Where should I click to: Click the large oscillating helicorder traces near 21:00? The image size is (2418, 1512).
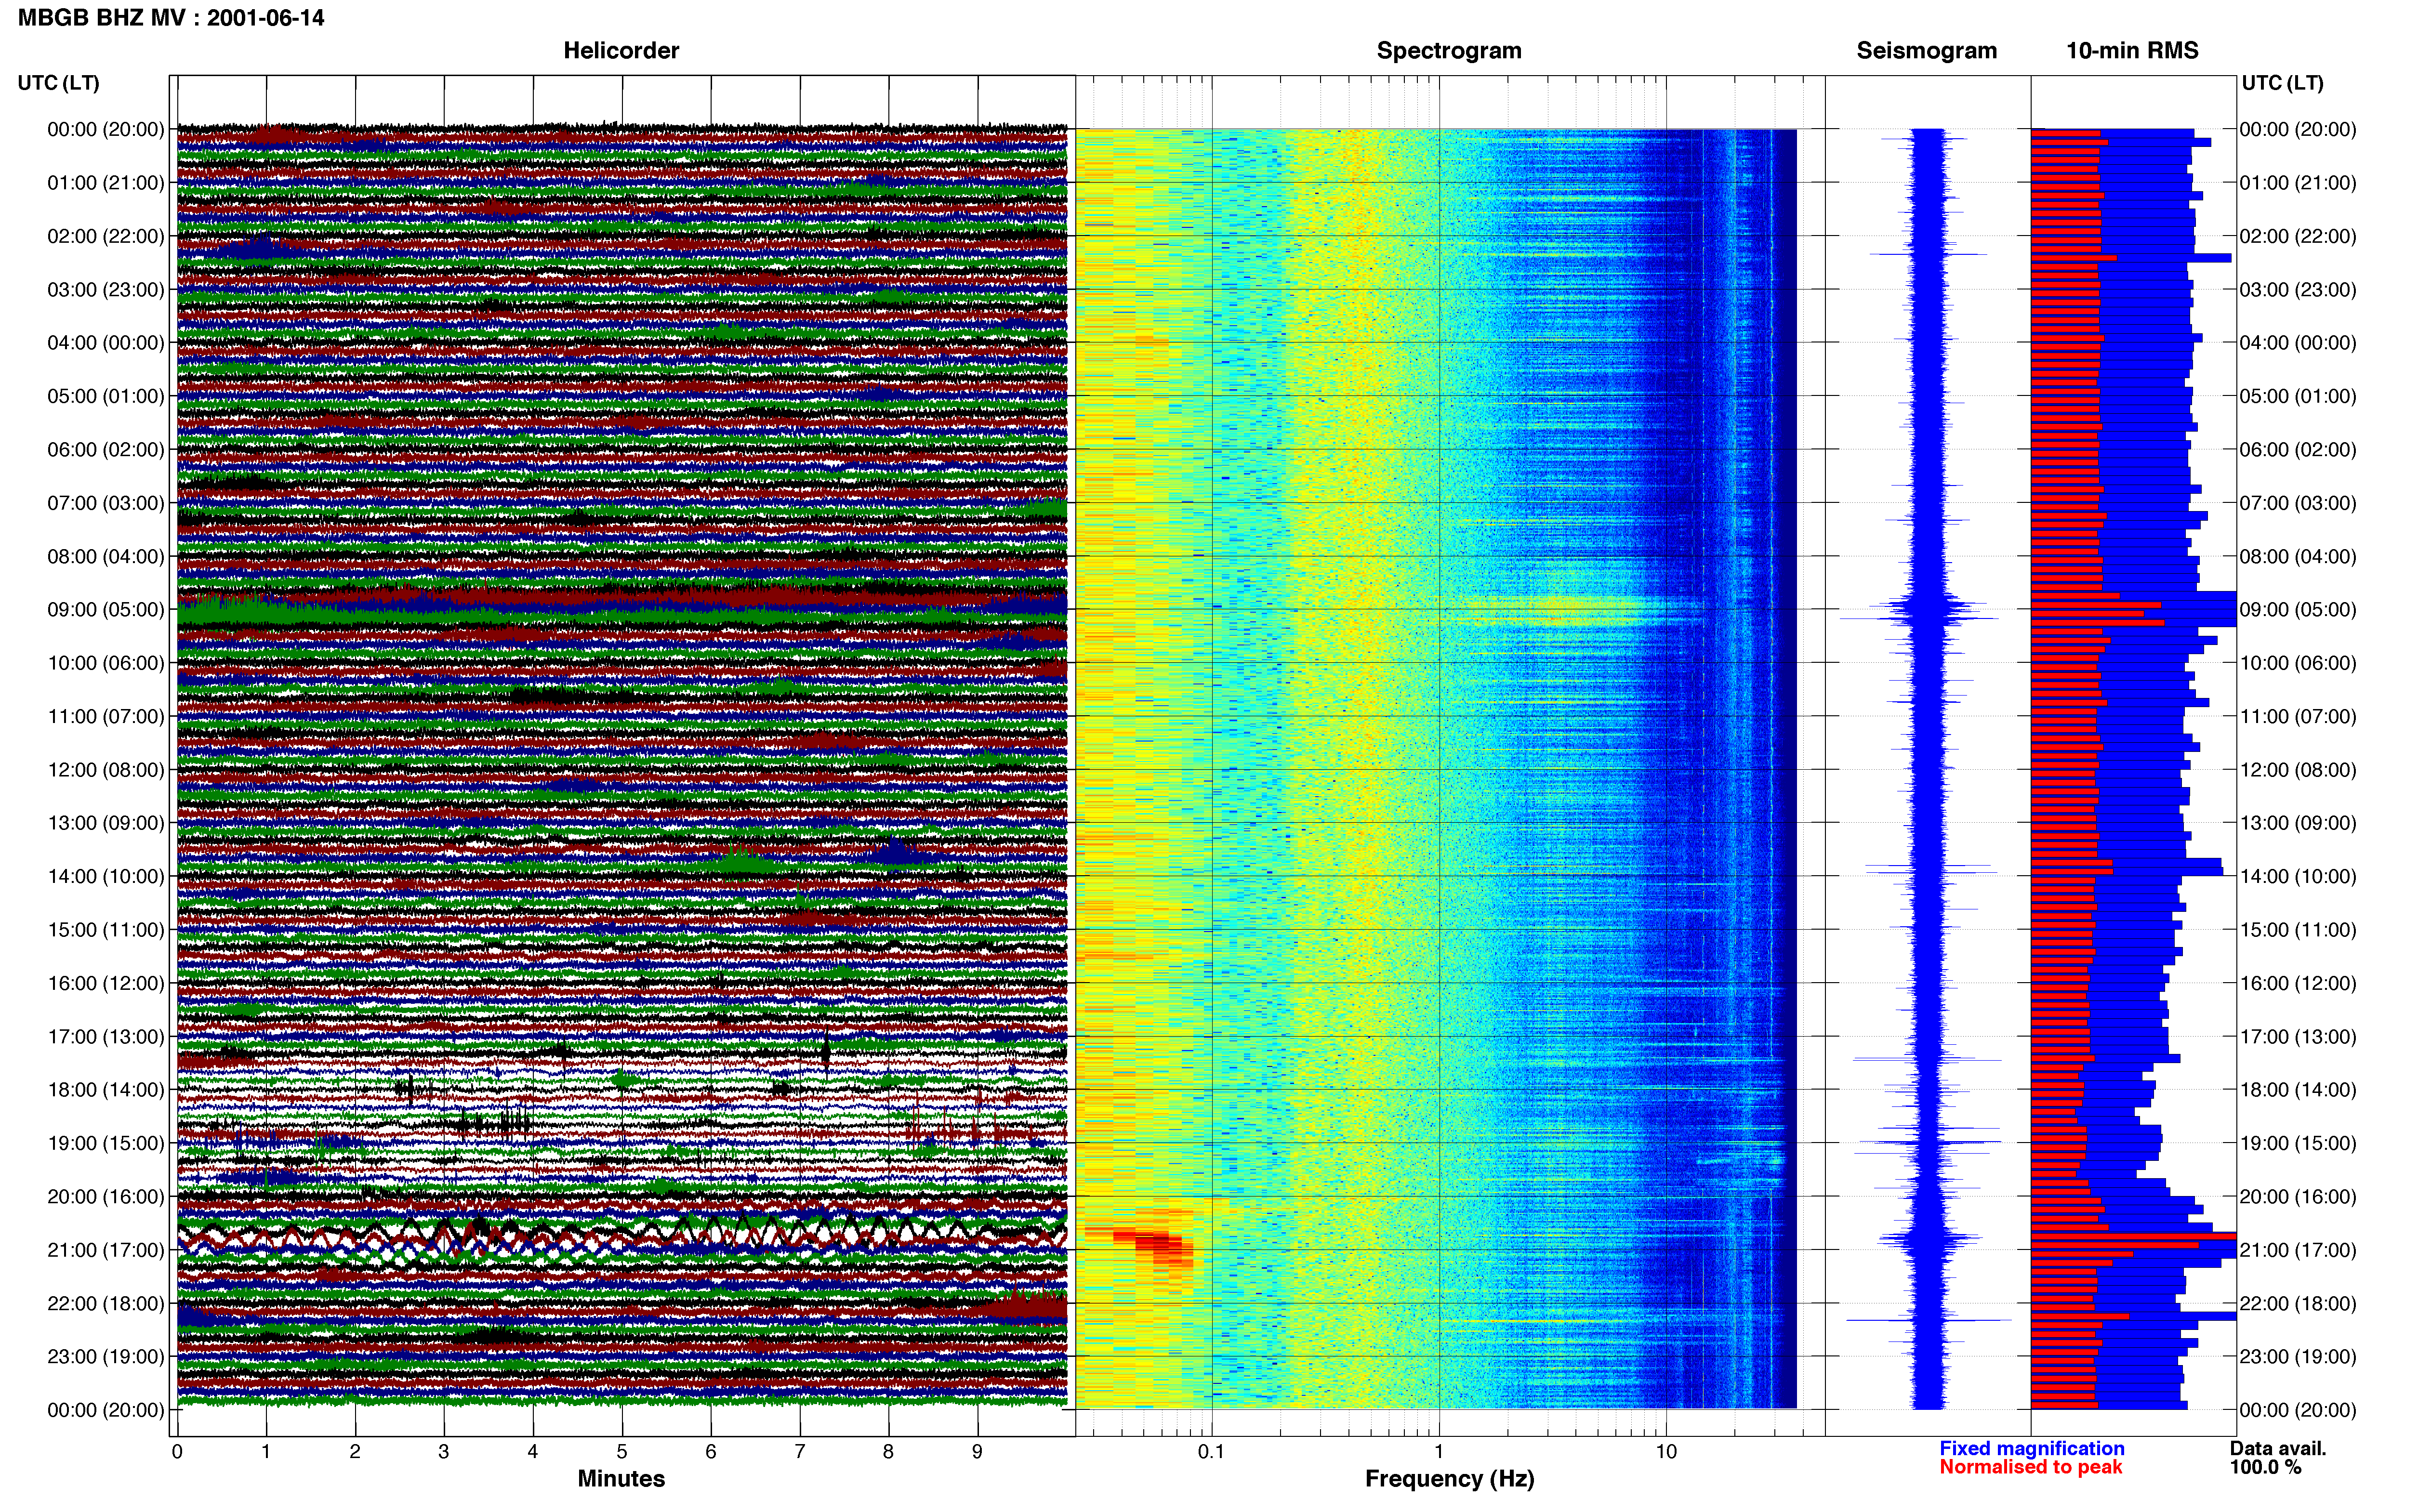click(622, 1239)
